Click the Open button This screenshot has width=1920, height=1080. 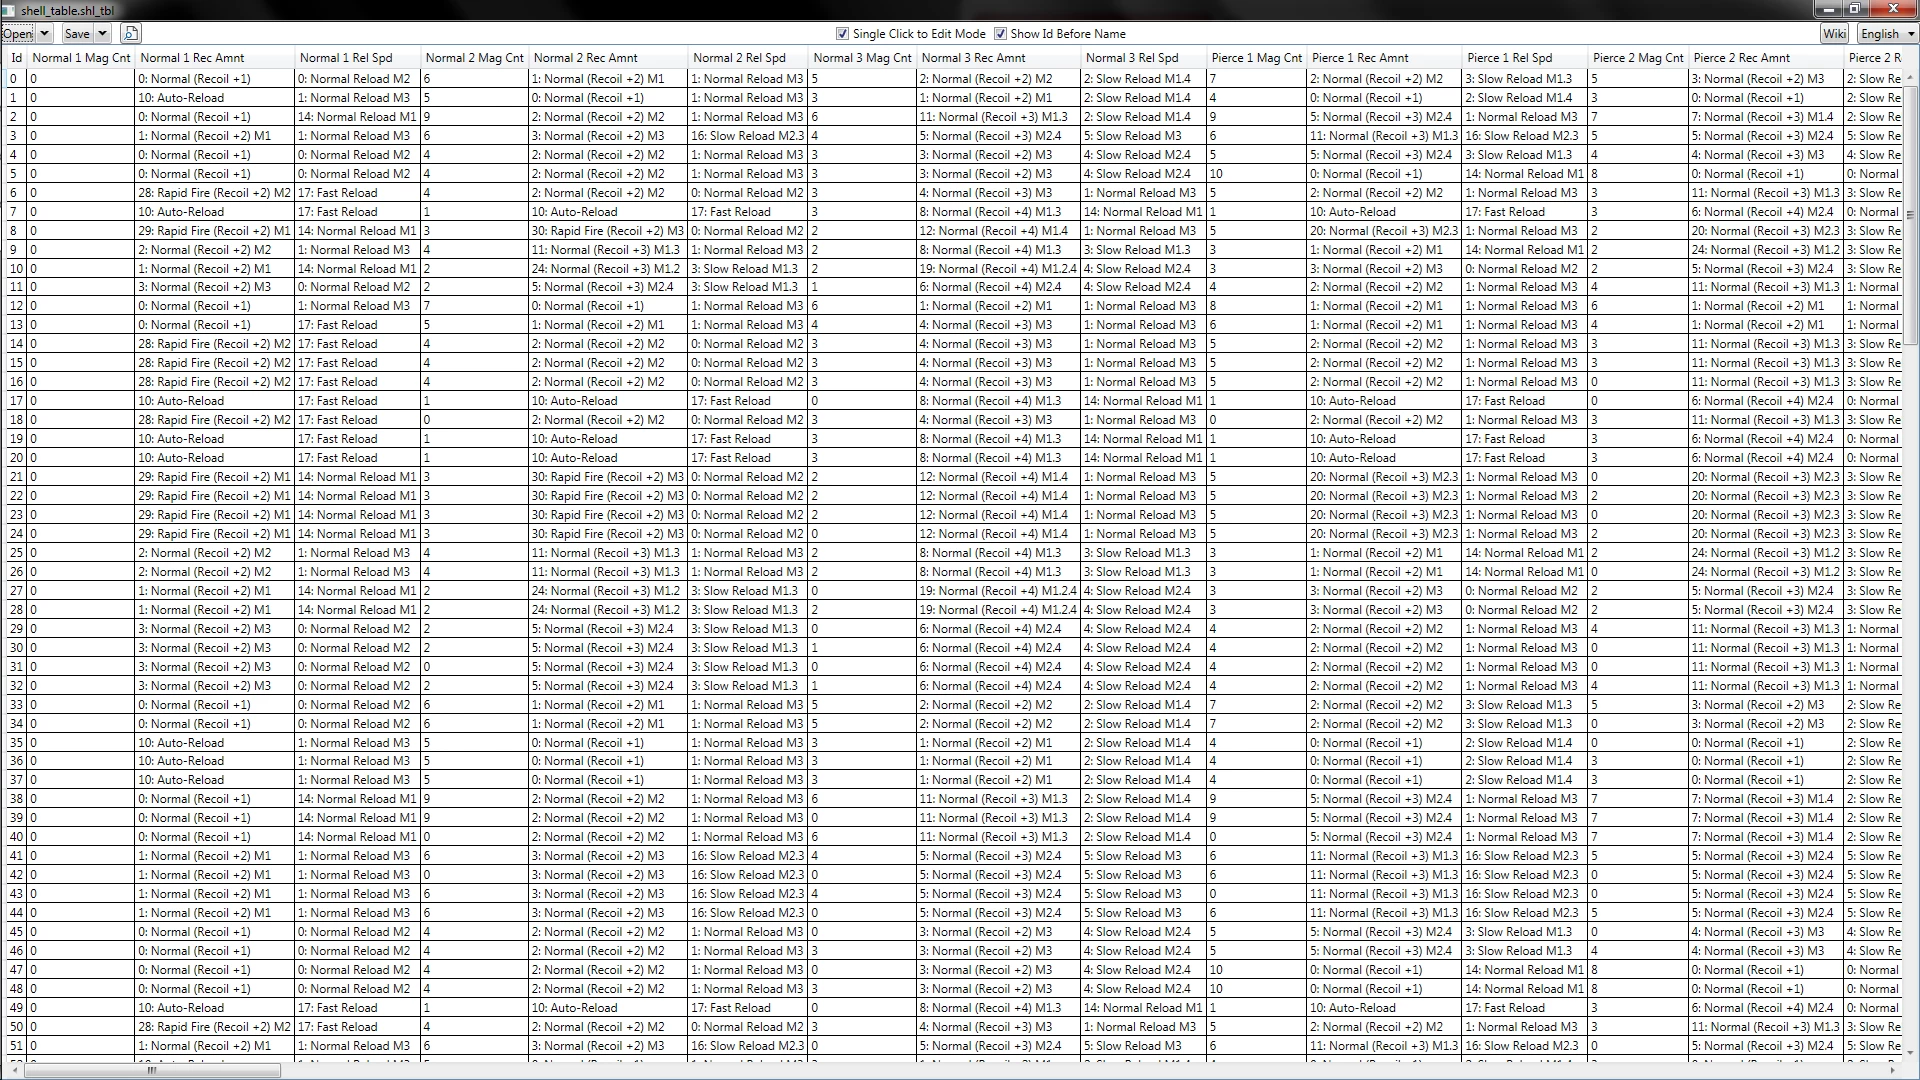pos(18,33)
